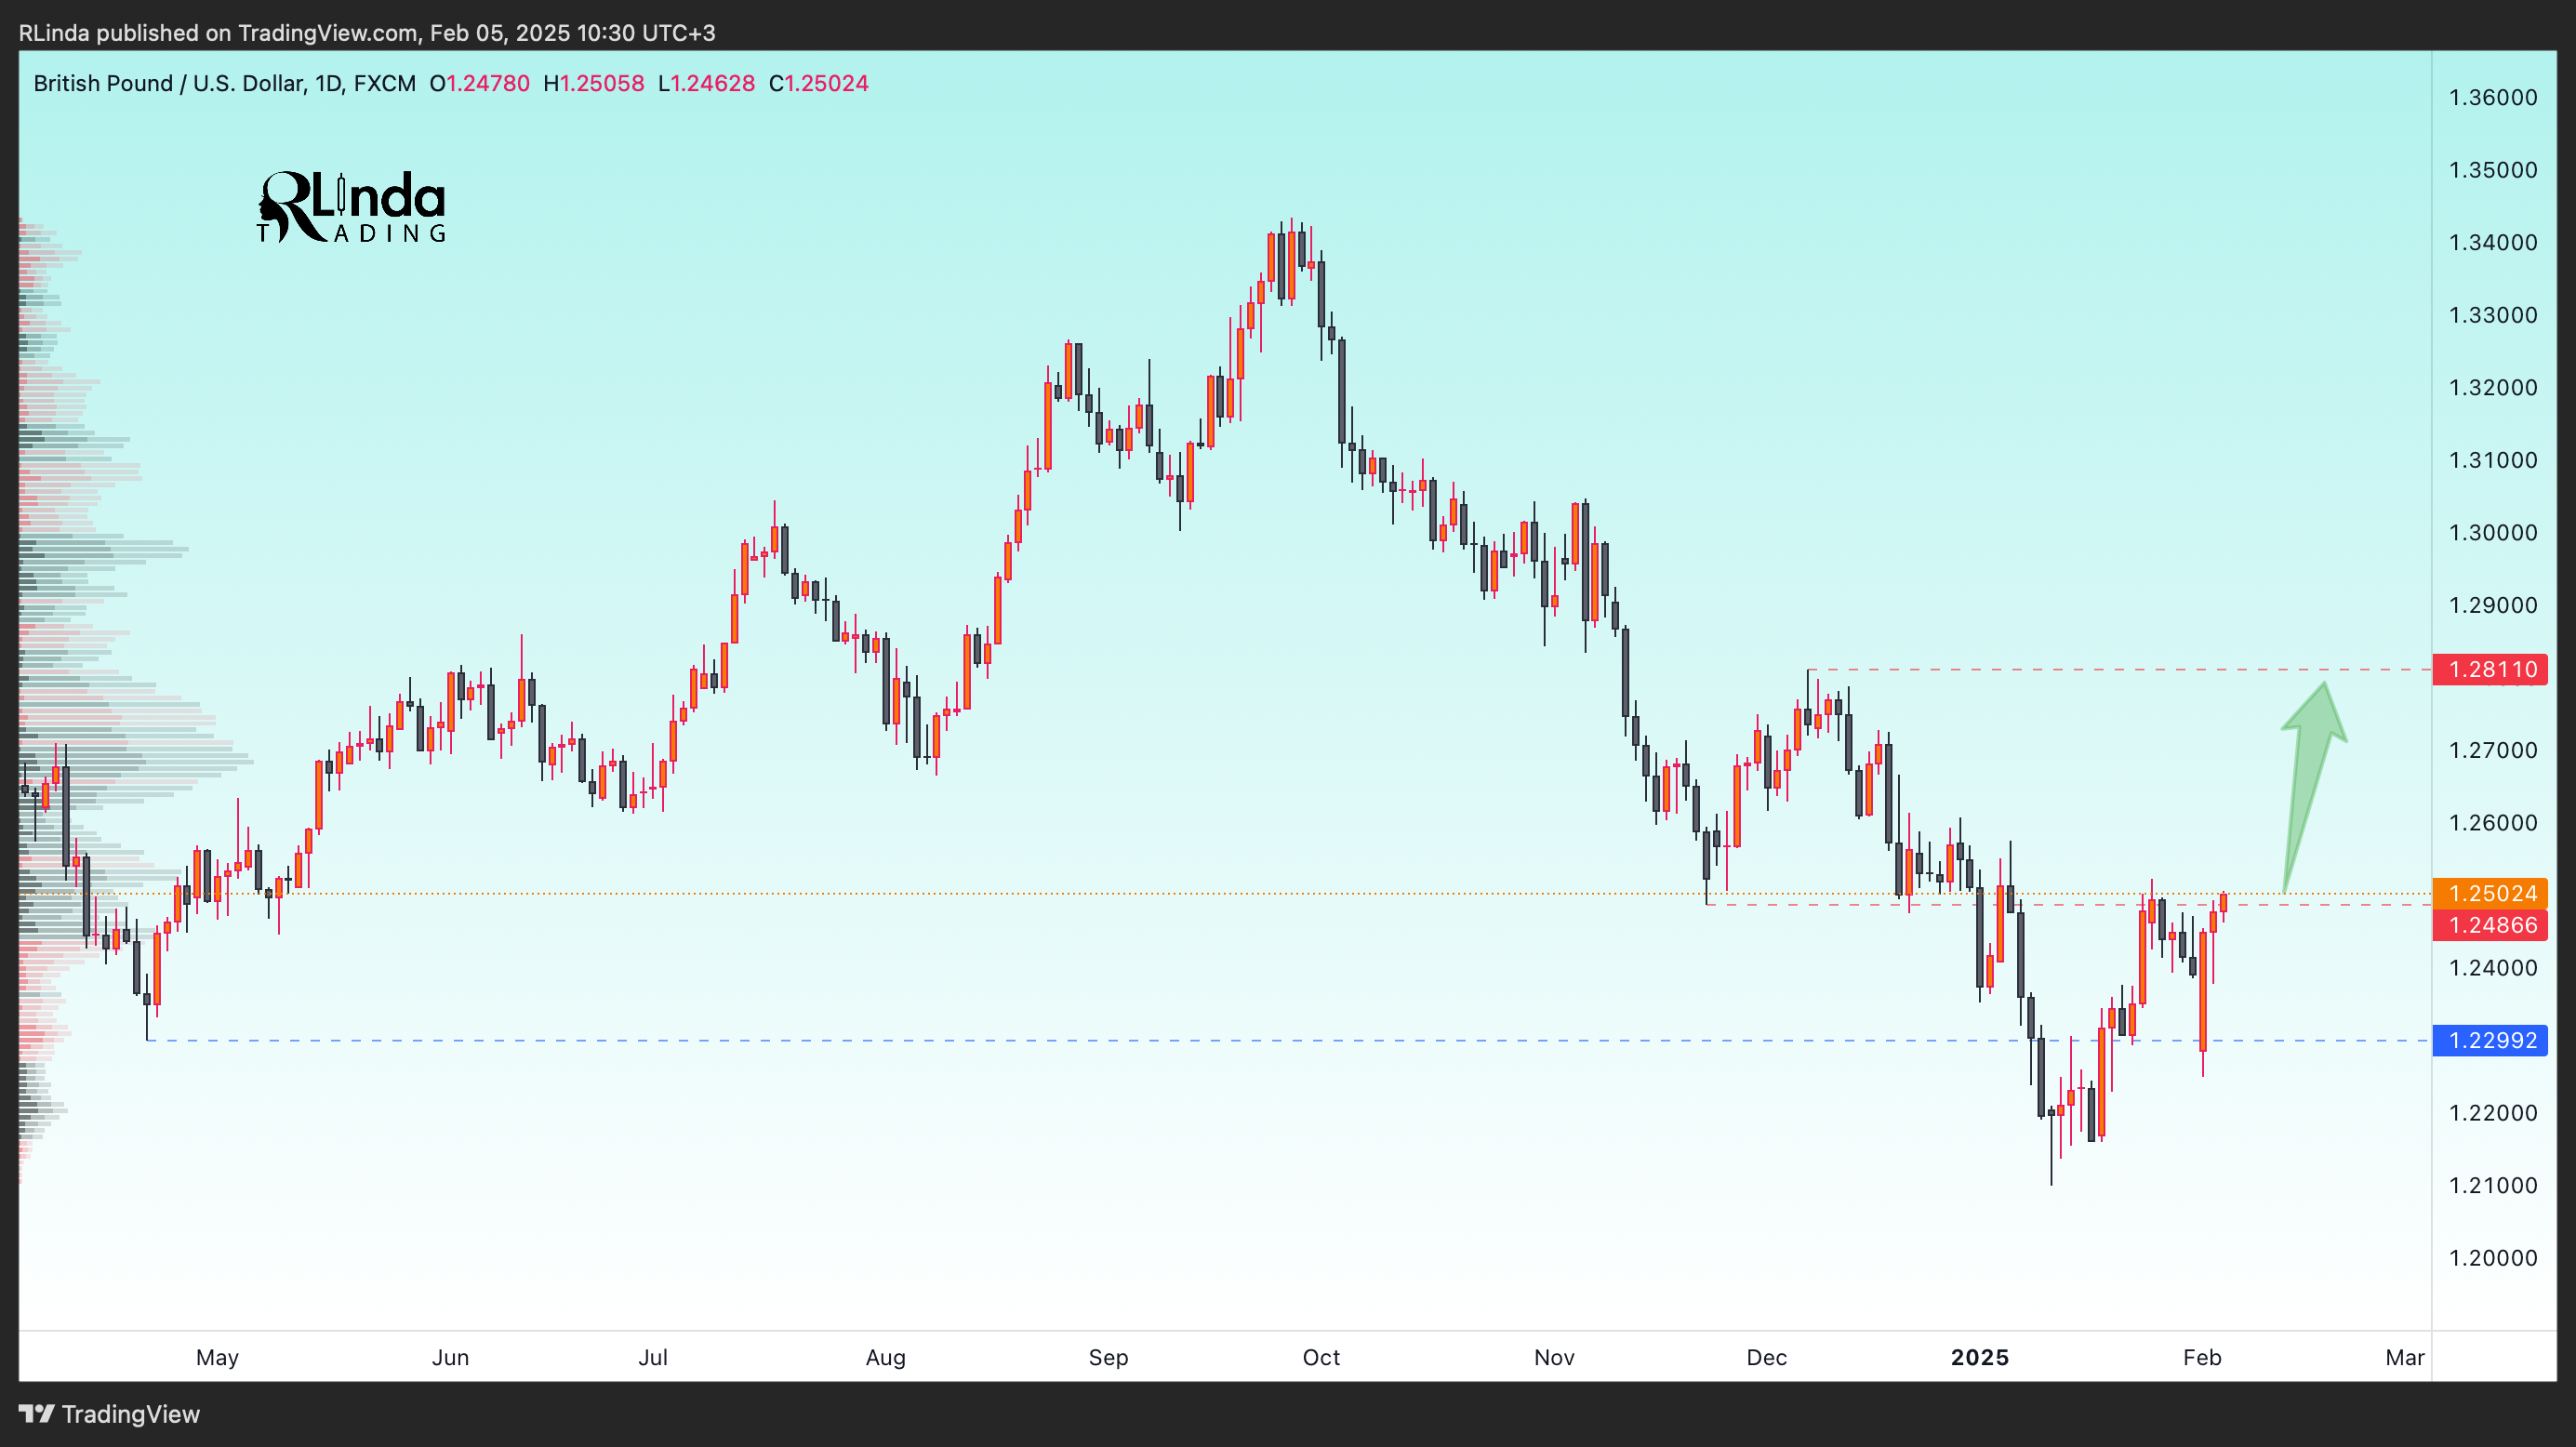2576x1447 pixels.
Task: Click the 1.34000 price axis tick
Action: pyautogui.click(x=2493, y=242)
